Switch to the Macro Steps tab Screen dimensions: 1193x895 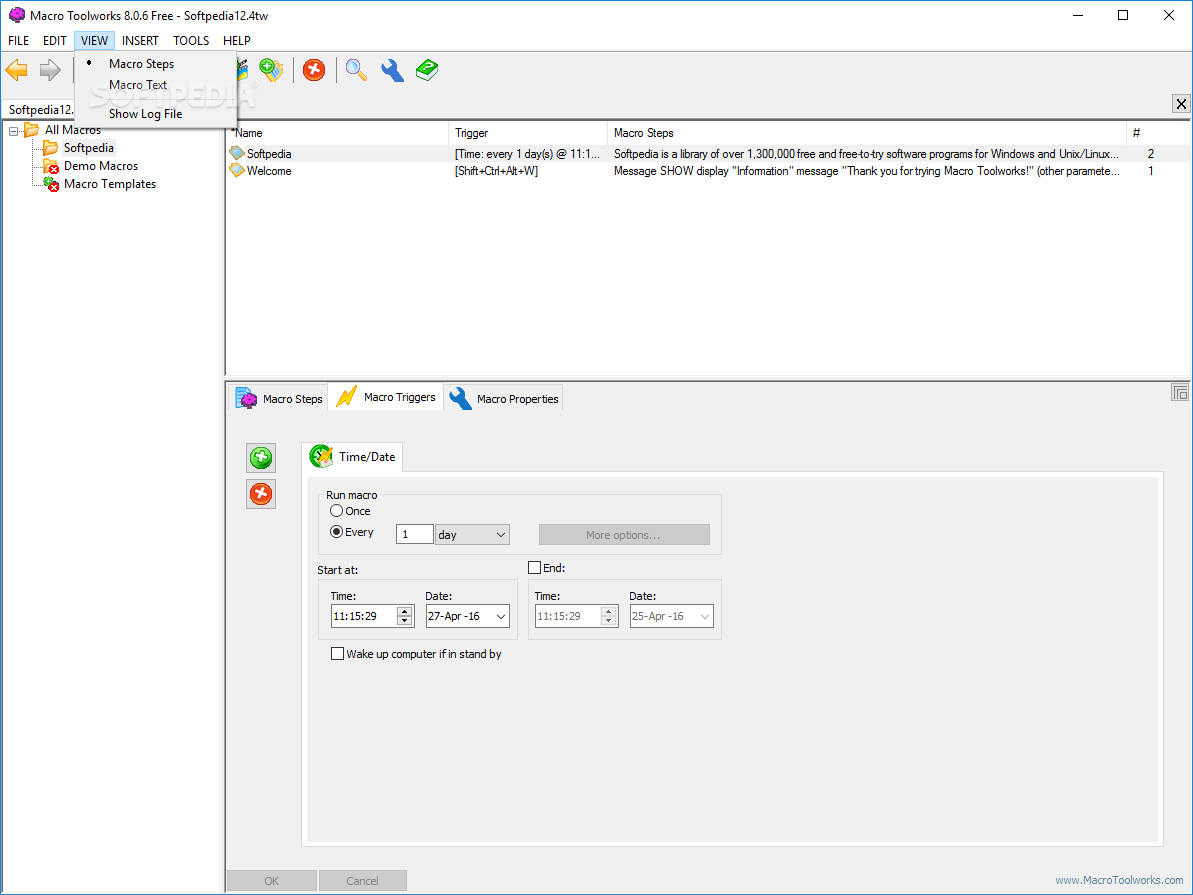click(279, 398)
